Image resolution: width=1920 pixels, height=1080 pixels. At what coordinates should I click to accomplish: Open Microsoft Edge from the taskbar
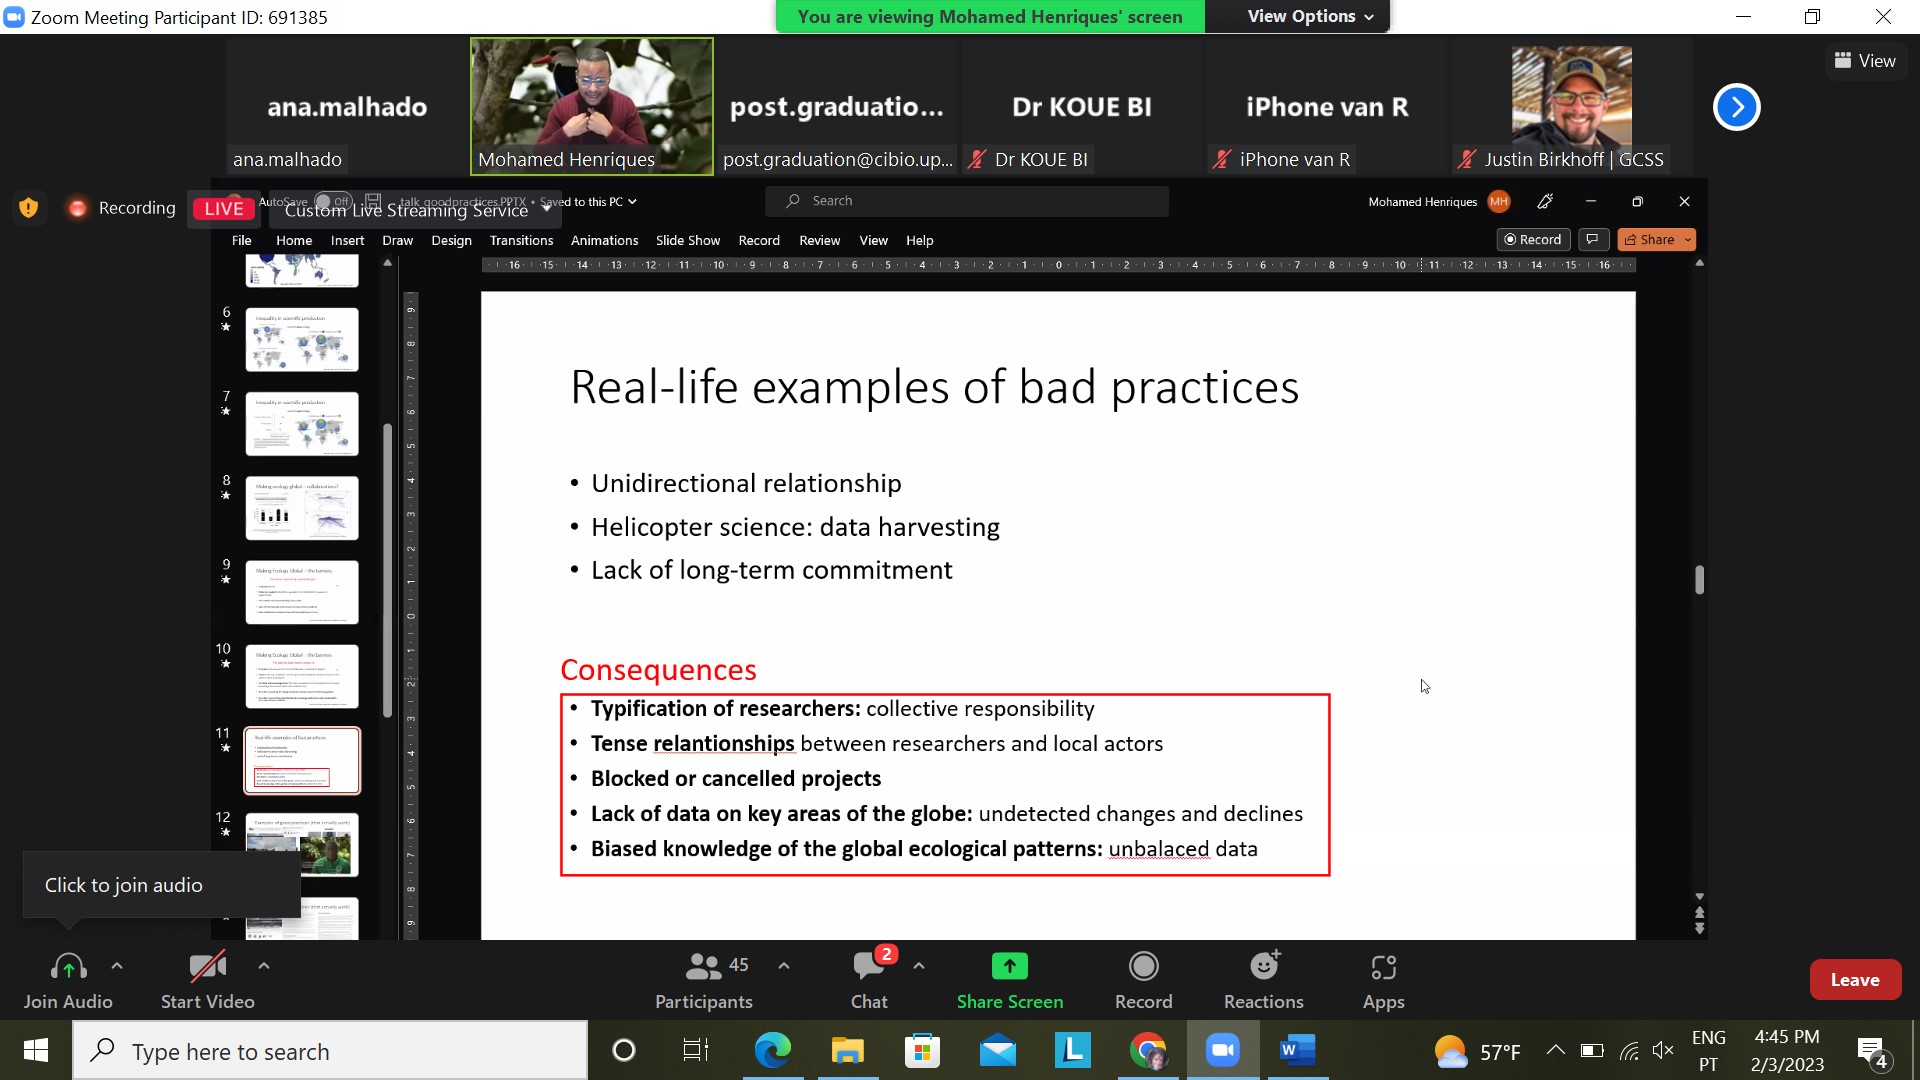[772, 1050]
